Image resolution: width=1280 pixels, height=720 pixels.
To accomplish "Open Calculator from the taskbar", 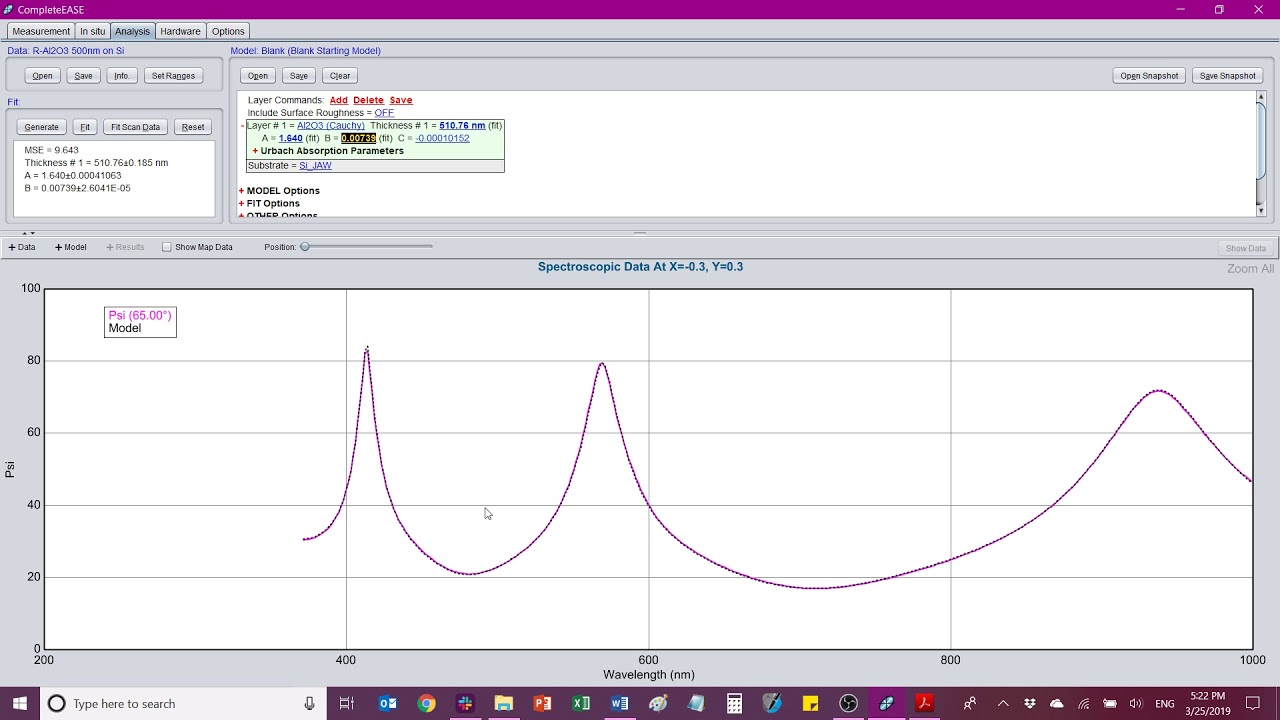I will coord(734,704).
